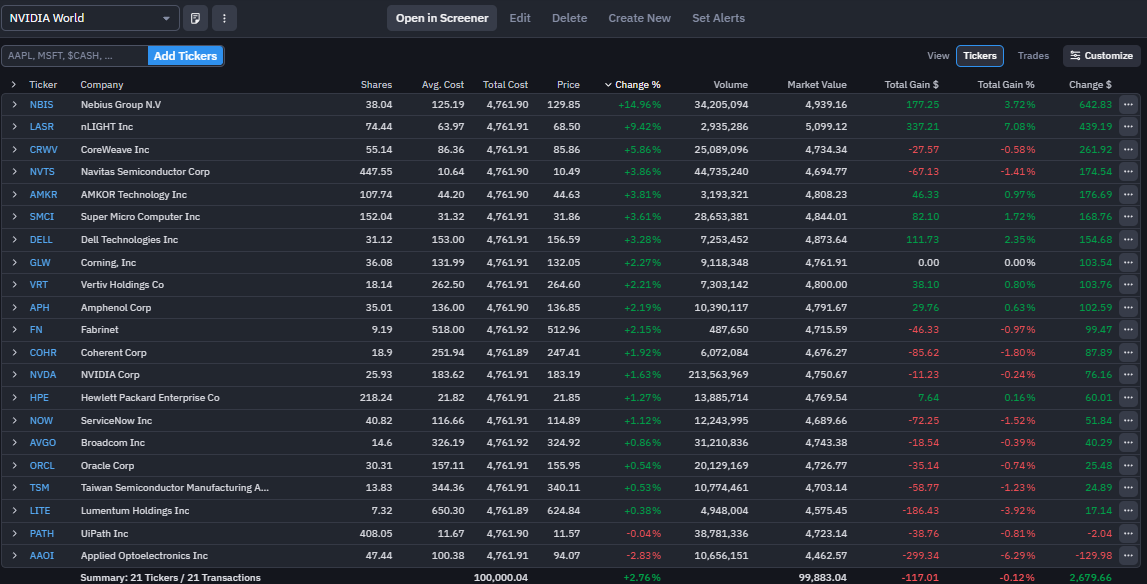1147x584 pixels.
Task: Open the row options menu for NBIS
Action: (1128, 104)
